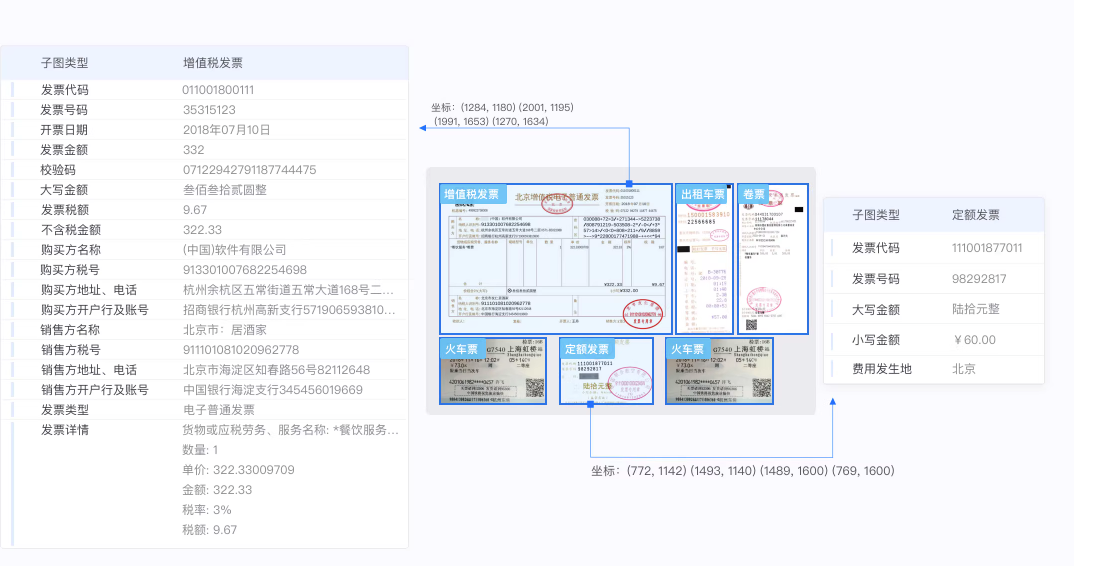
Task: Click the value 电子普通发票
Action: click(x=219, y=411)
